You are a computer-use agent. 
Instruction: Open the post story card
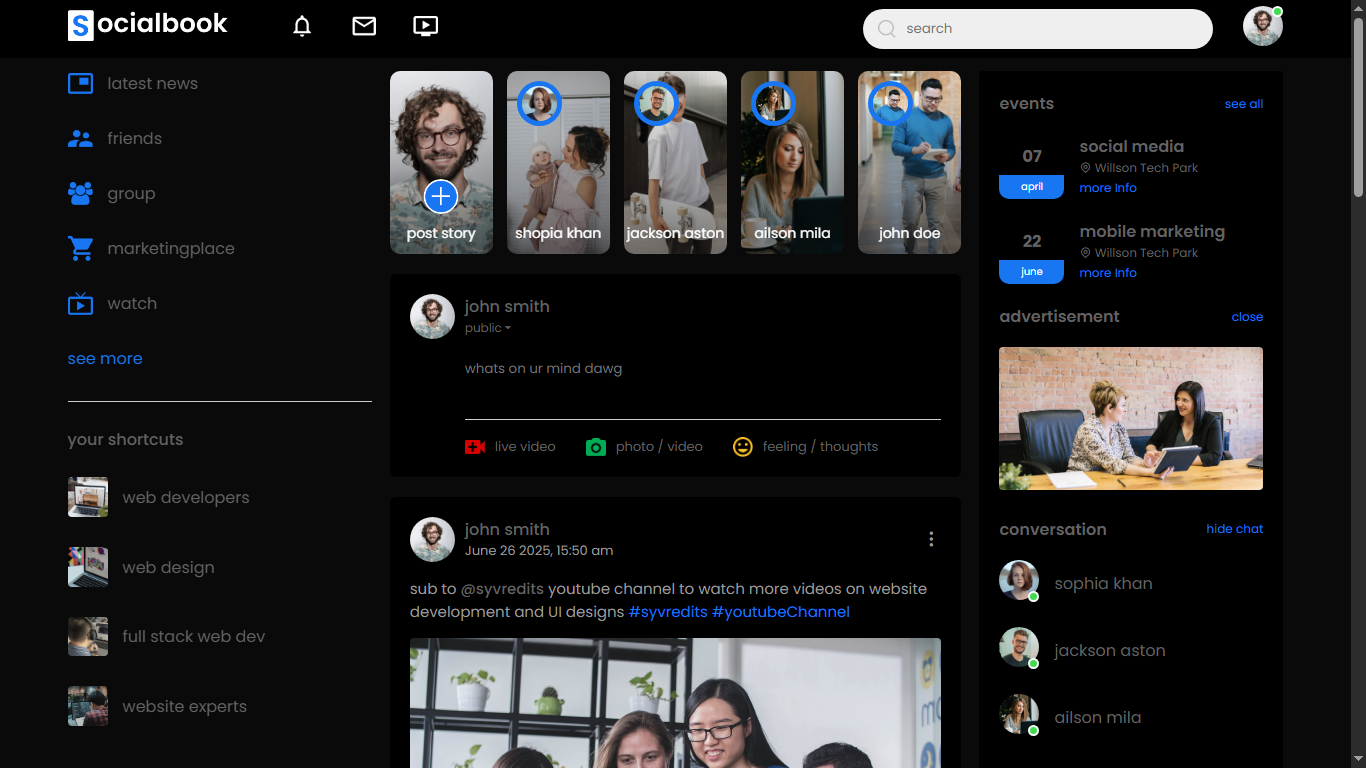(x=441, y=162)
